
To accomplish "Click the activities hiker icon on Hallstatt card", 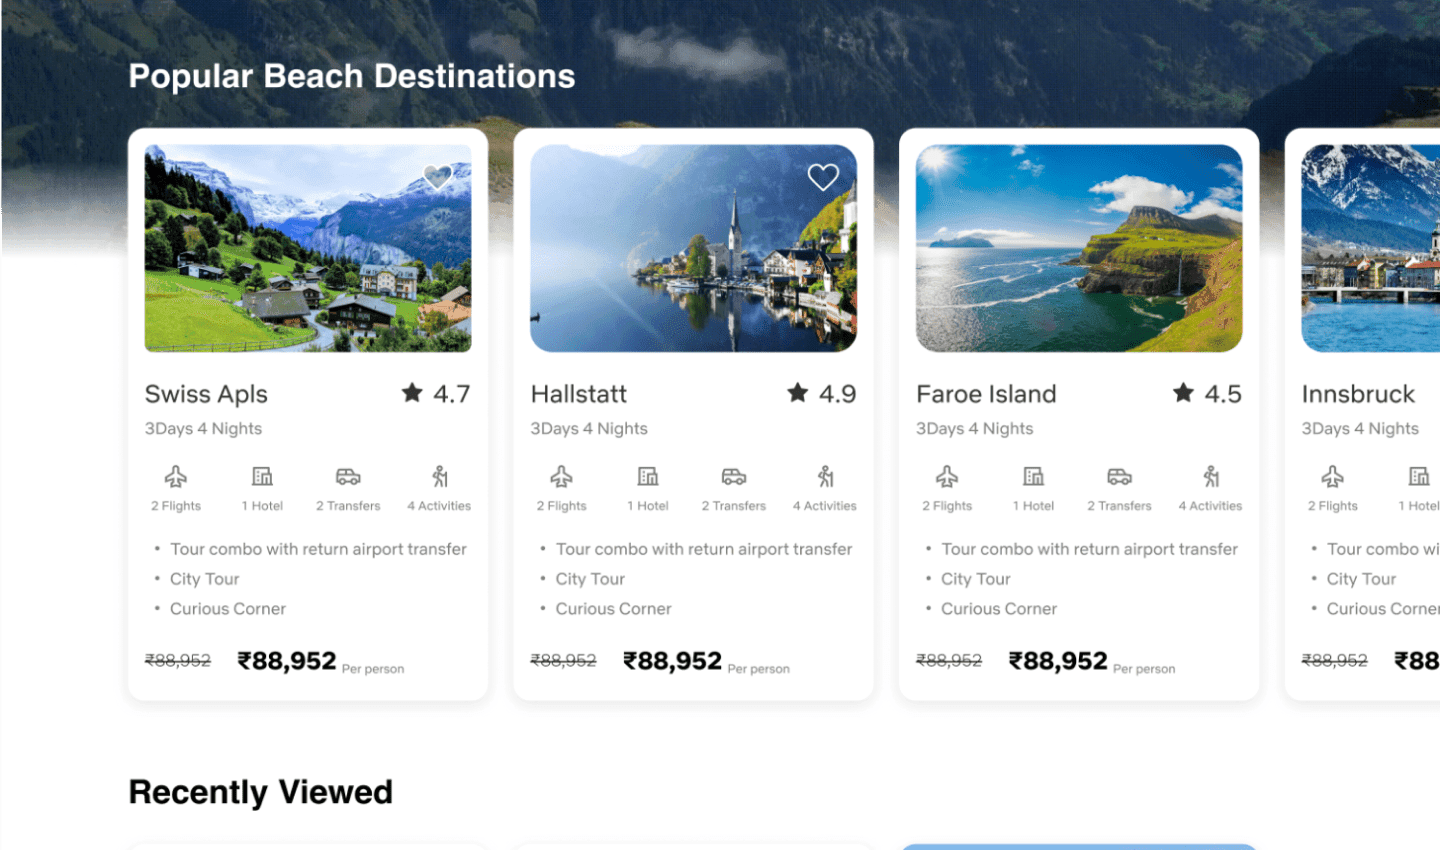I will pos(825,476).
